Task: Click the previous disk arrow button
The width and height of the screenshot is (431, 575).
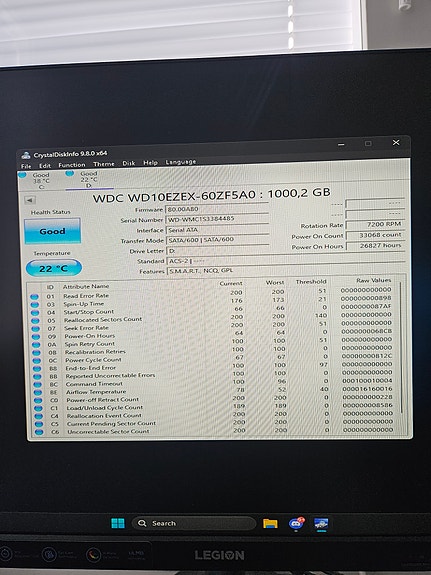Action: [x=30, y=200]
